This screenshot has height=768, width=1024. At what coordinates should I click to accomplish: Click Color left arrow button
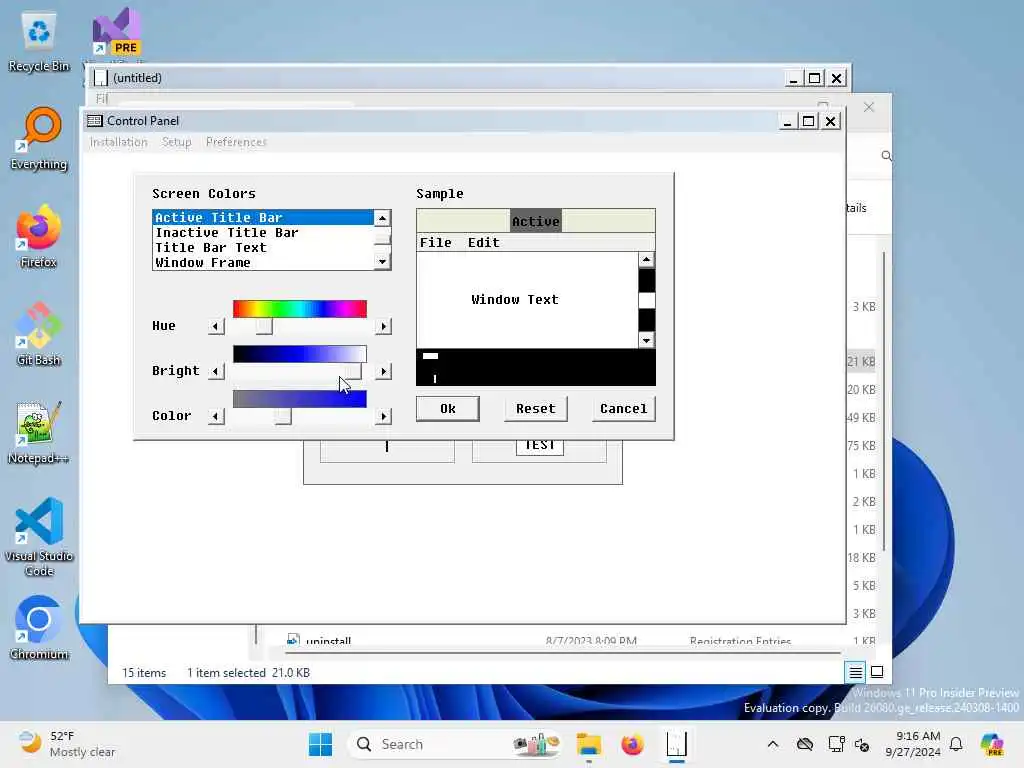coord(216,416)
